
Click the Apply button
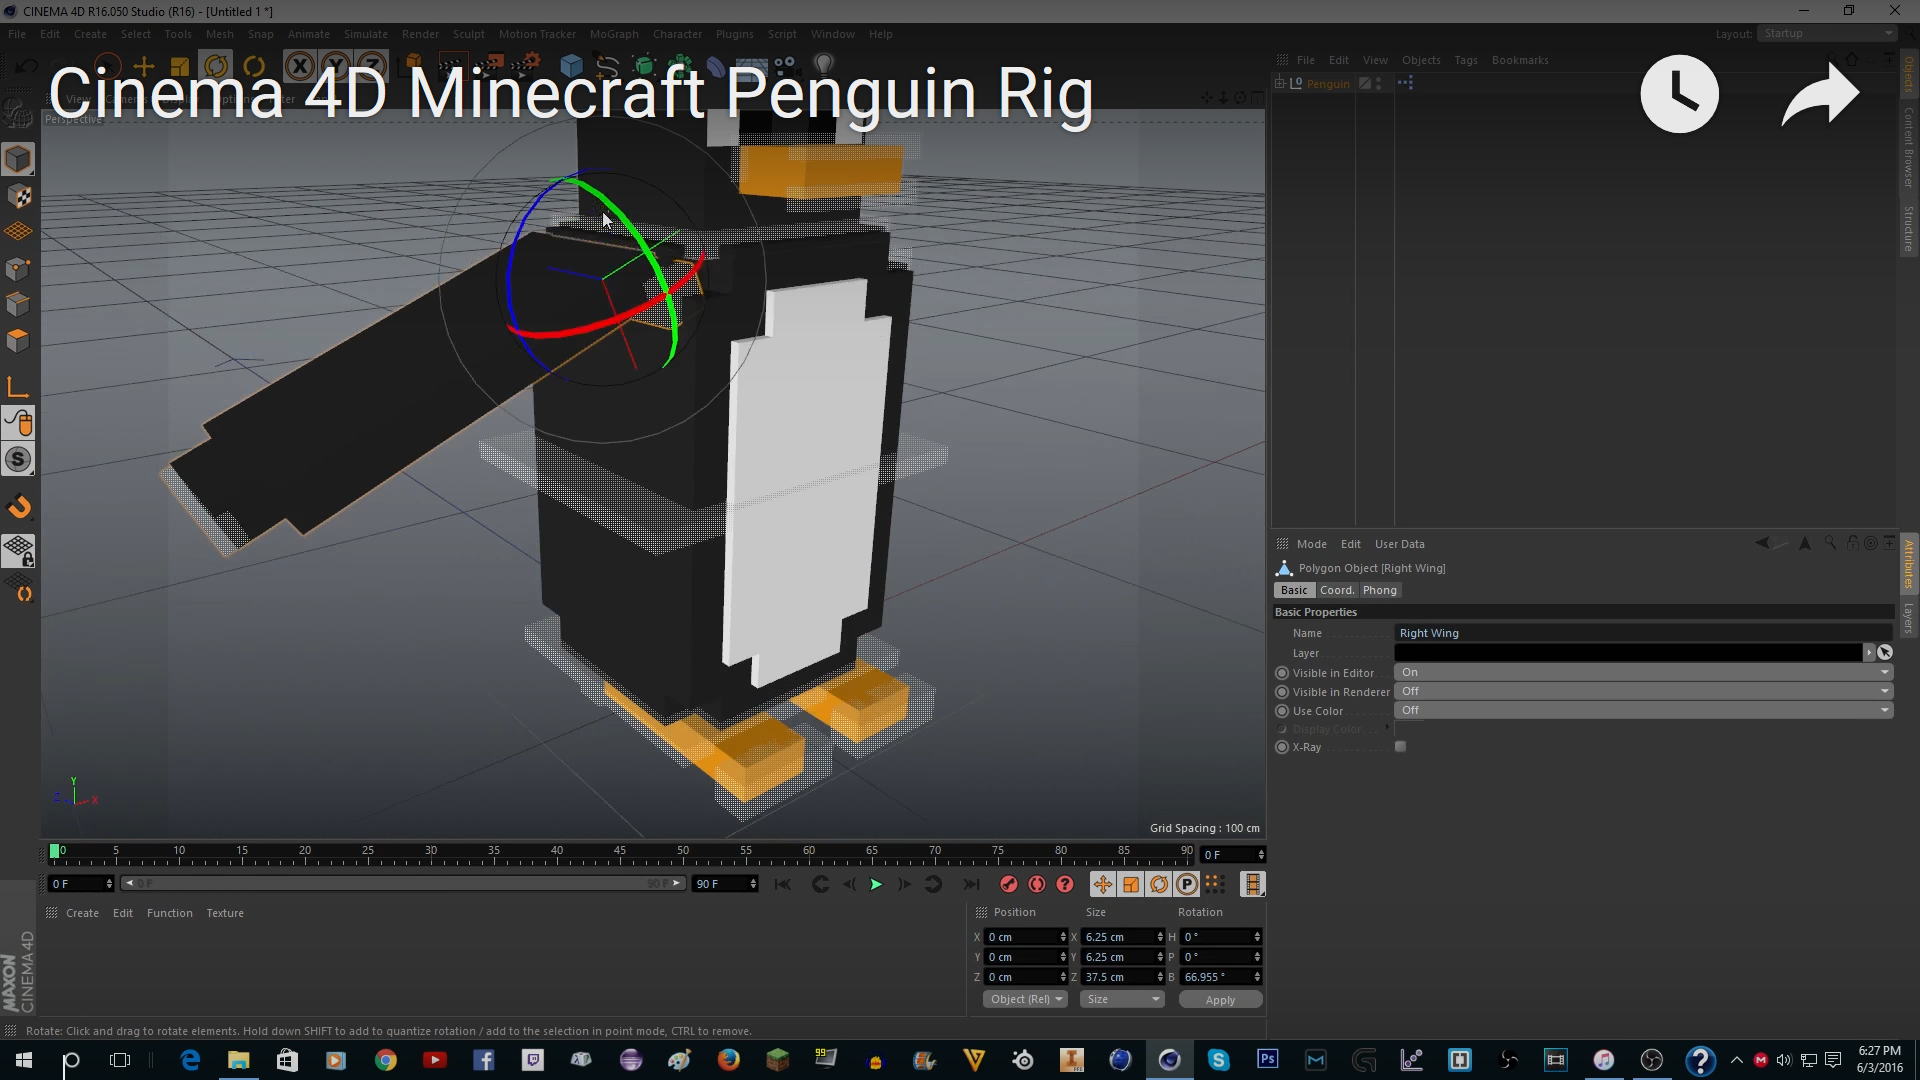pos(1220,1000)
